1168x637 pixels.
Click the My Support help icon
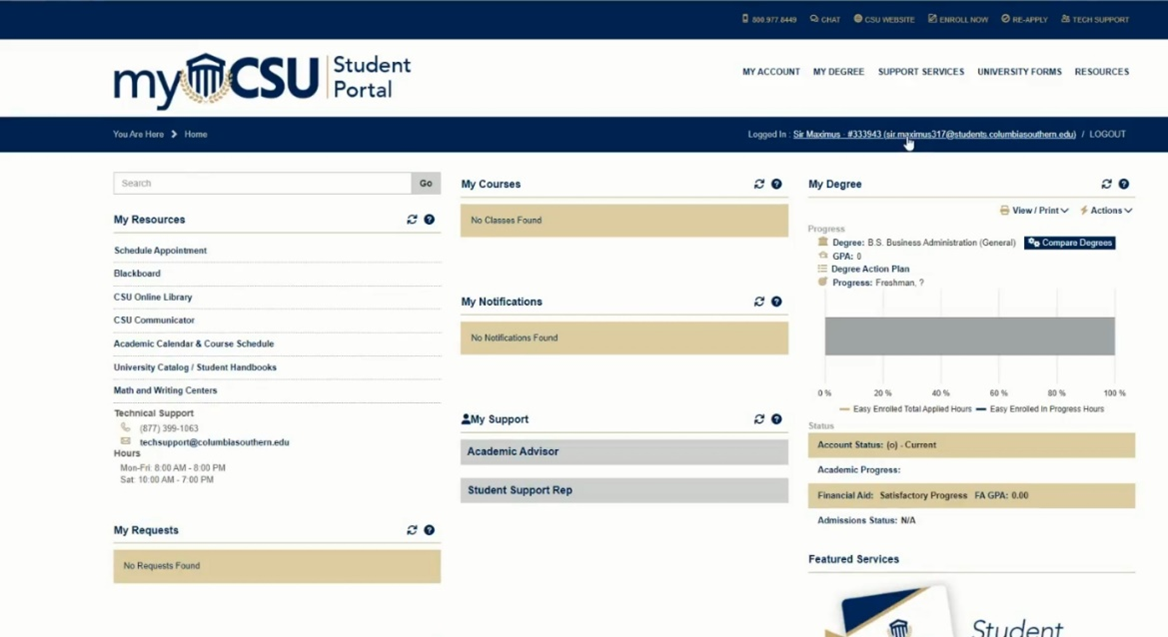[776, 420]
